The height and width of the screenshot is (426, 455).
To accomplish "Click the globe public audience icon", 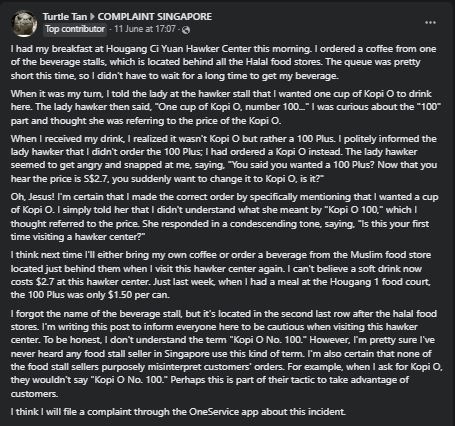I will [186, 30].
